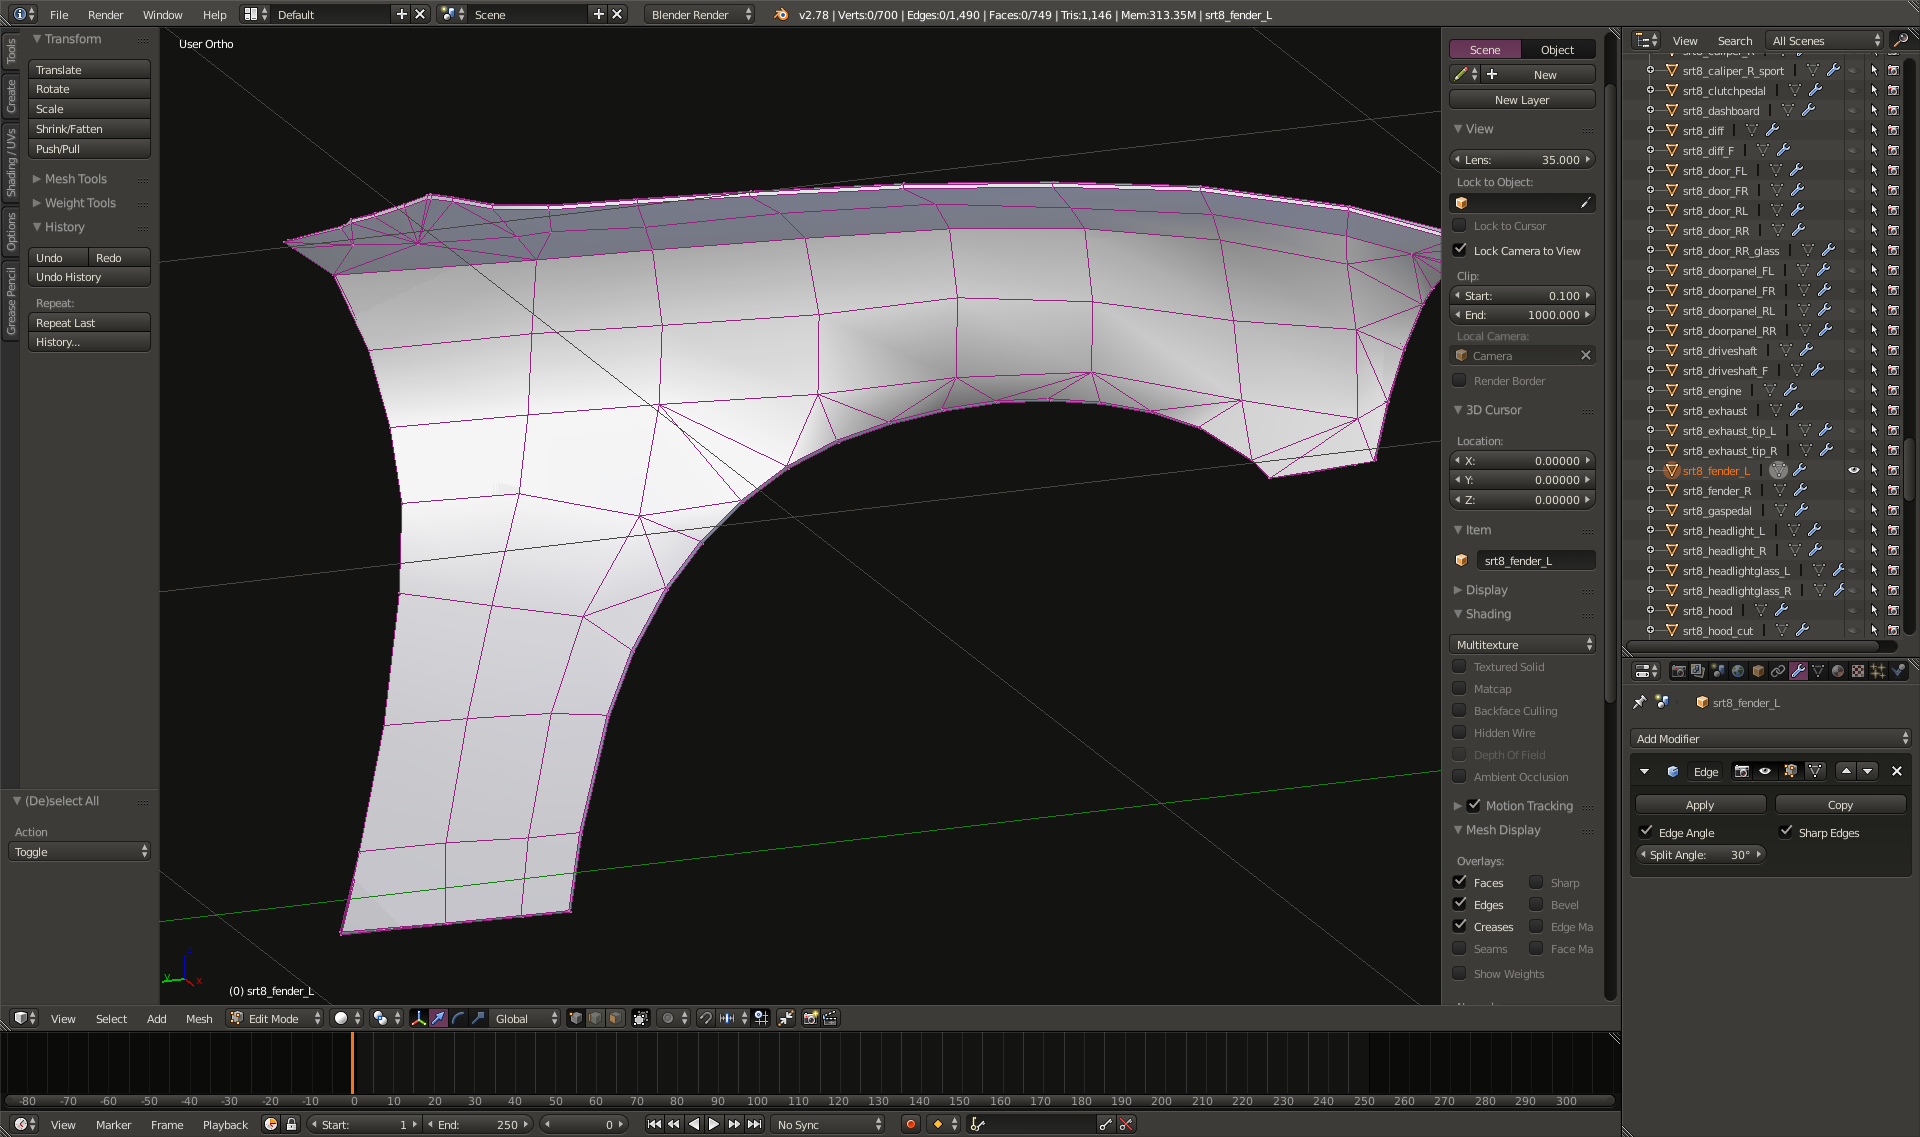Play the timeline animation forward
The width and height of the screenshot is (1920, 1137).
pos(714,1124)
